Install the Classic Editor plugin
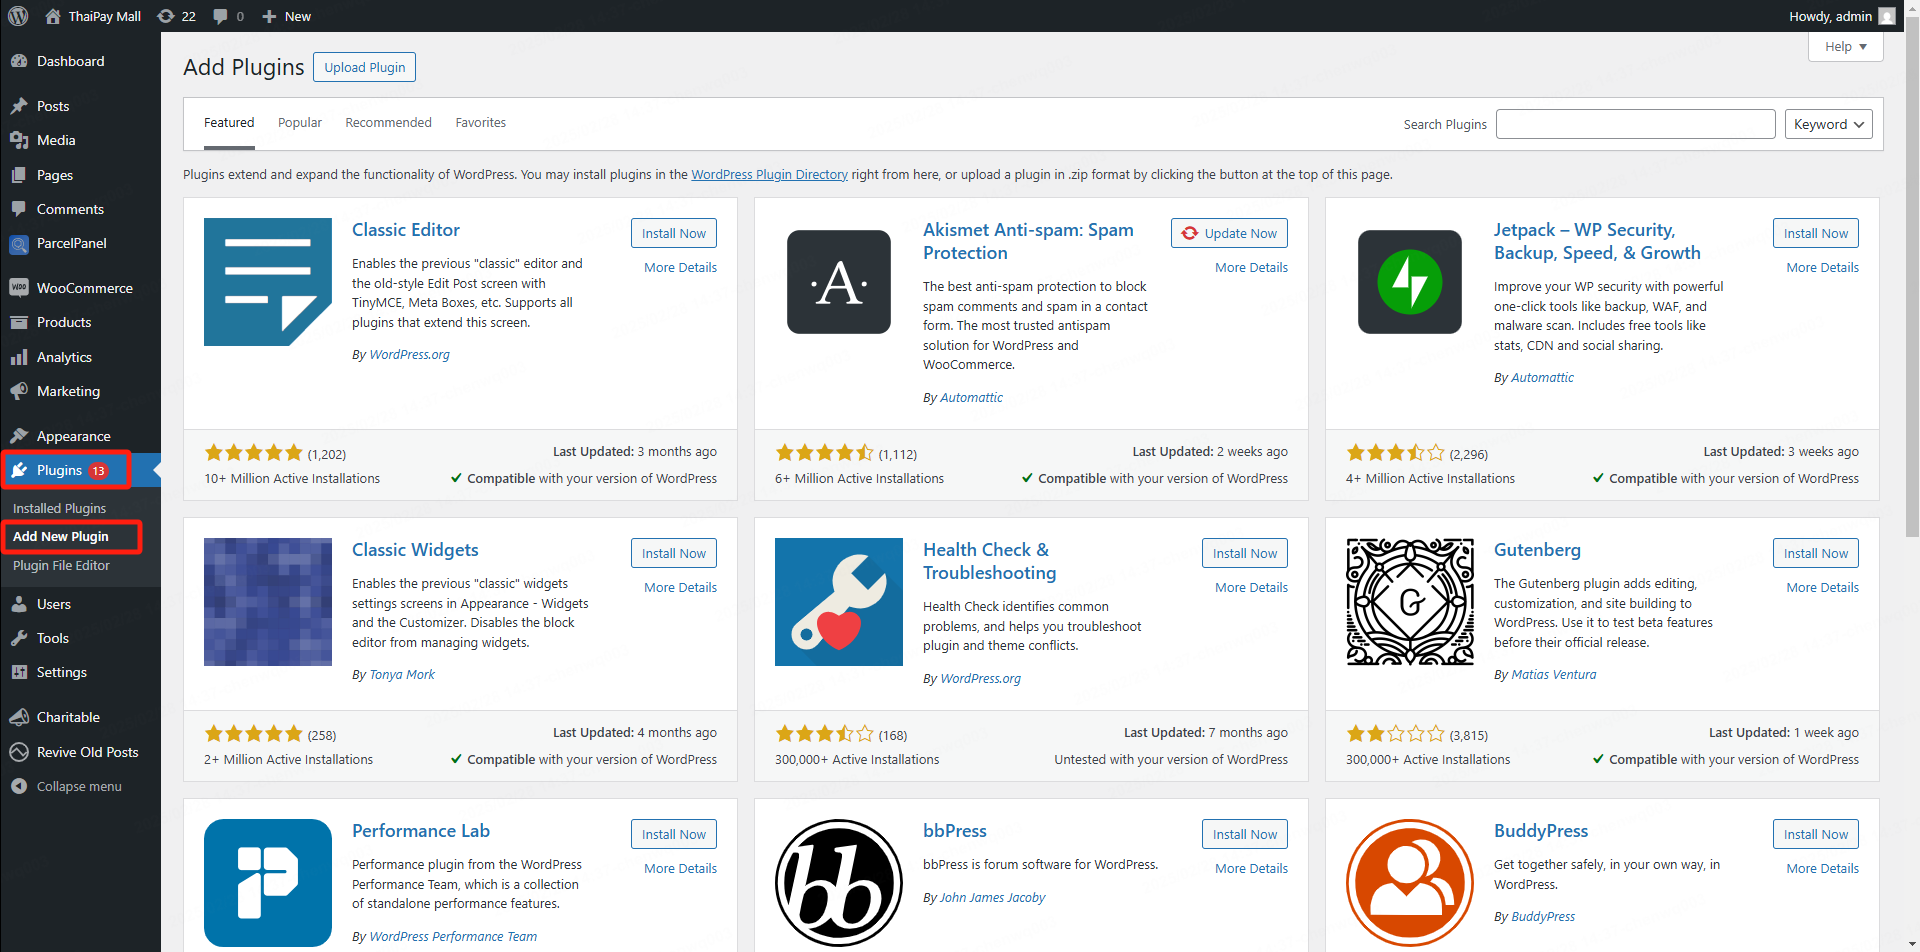The width and height of the screenshot is (1920, 952). click(673, 233)
